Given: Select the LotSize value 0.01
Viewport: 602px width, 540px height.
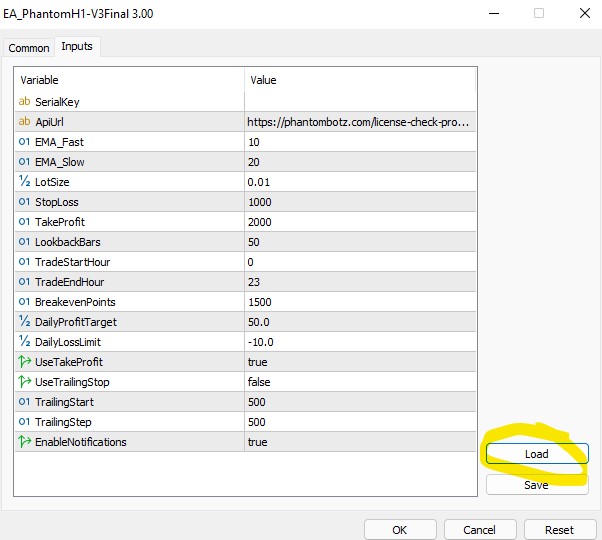Looking at the screenshot, I should coord(360,182).
